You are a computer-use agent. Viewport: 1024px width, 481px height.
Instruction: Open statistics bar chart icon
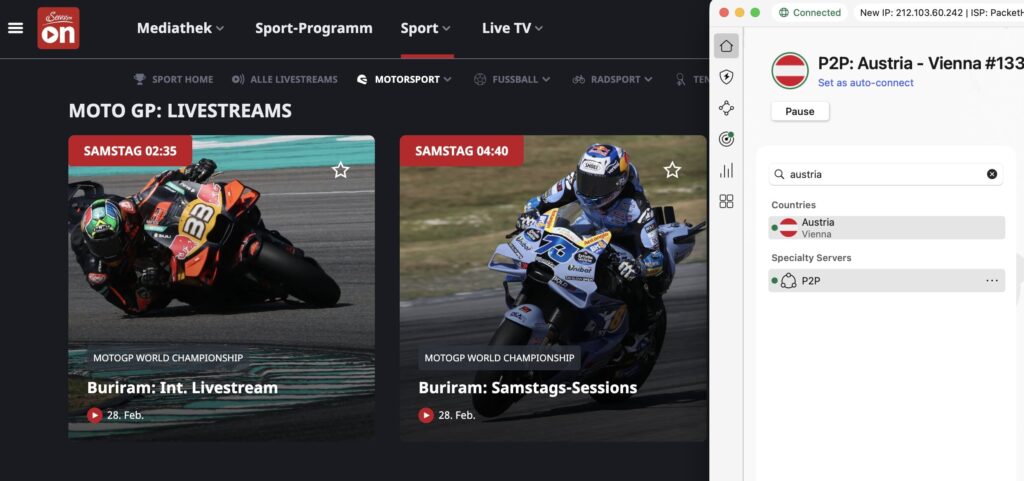coord(727,170)
